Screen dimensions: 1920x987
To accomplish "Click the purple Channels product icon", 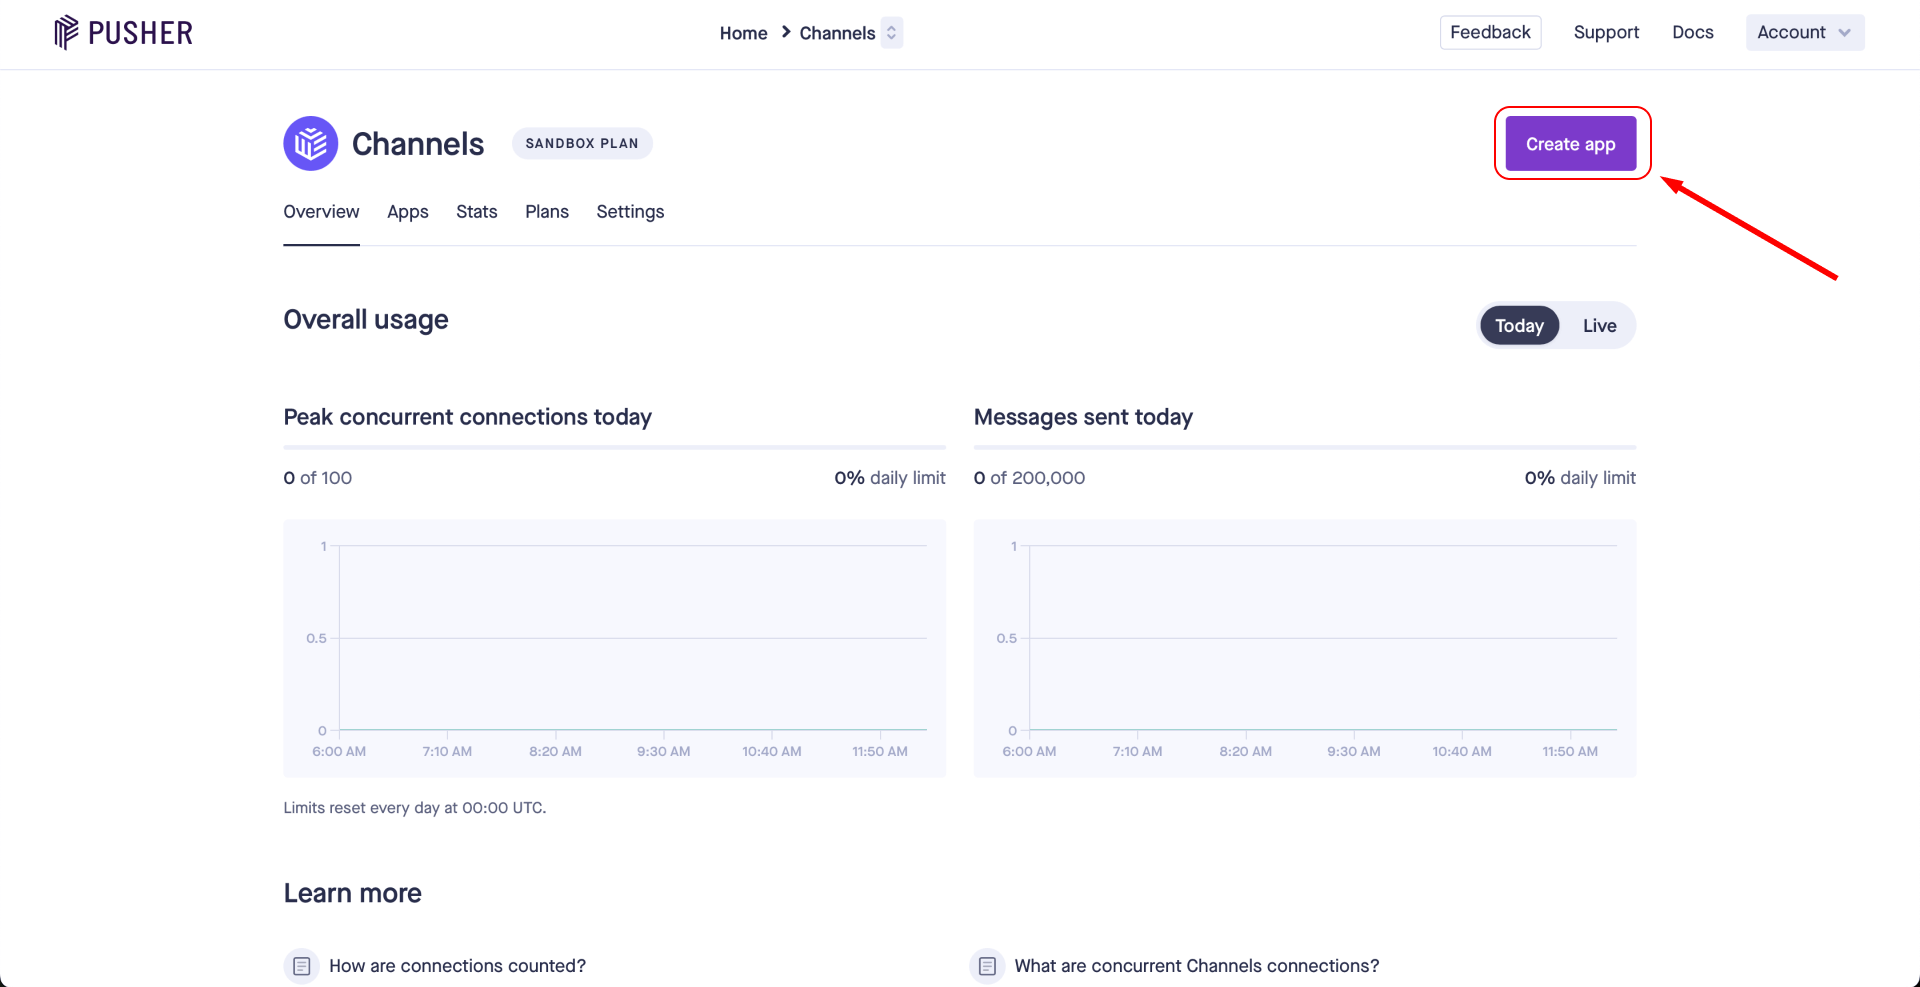I will pyautogui.click(x=310, y=144).
